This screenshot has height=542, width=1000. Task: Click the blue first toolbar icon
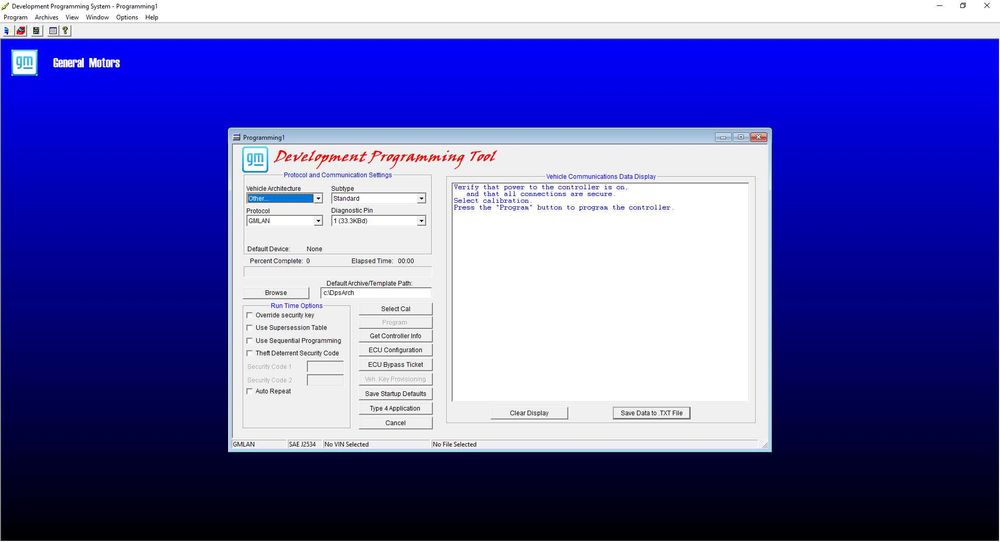[7, 31]
